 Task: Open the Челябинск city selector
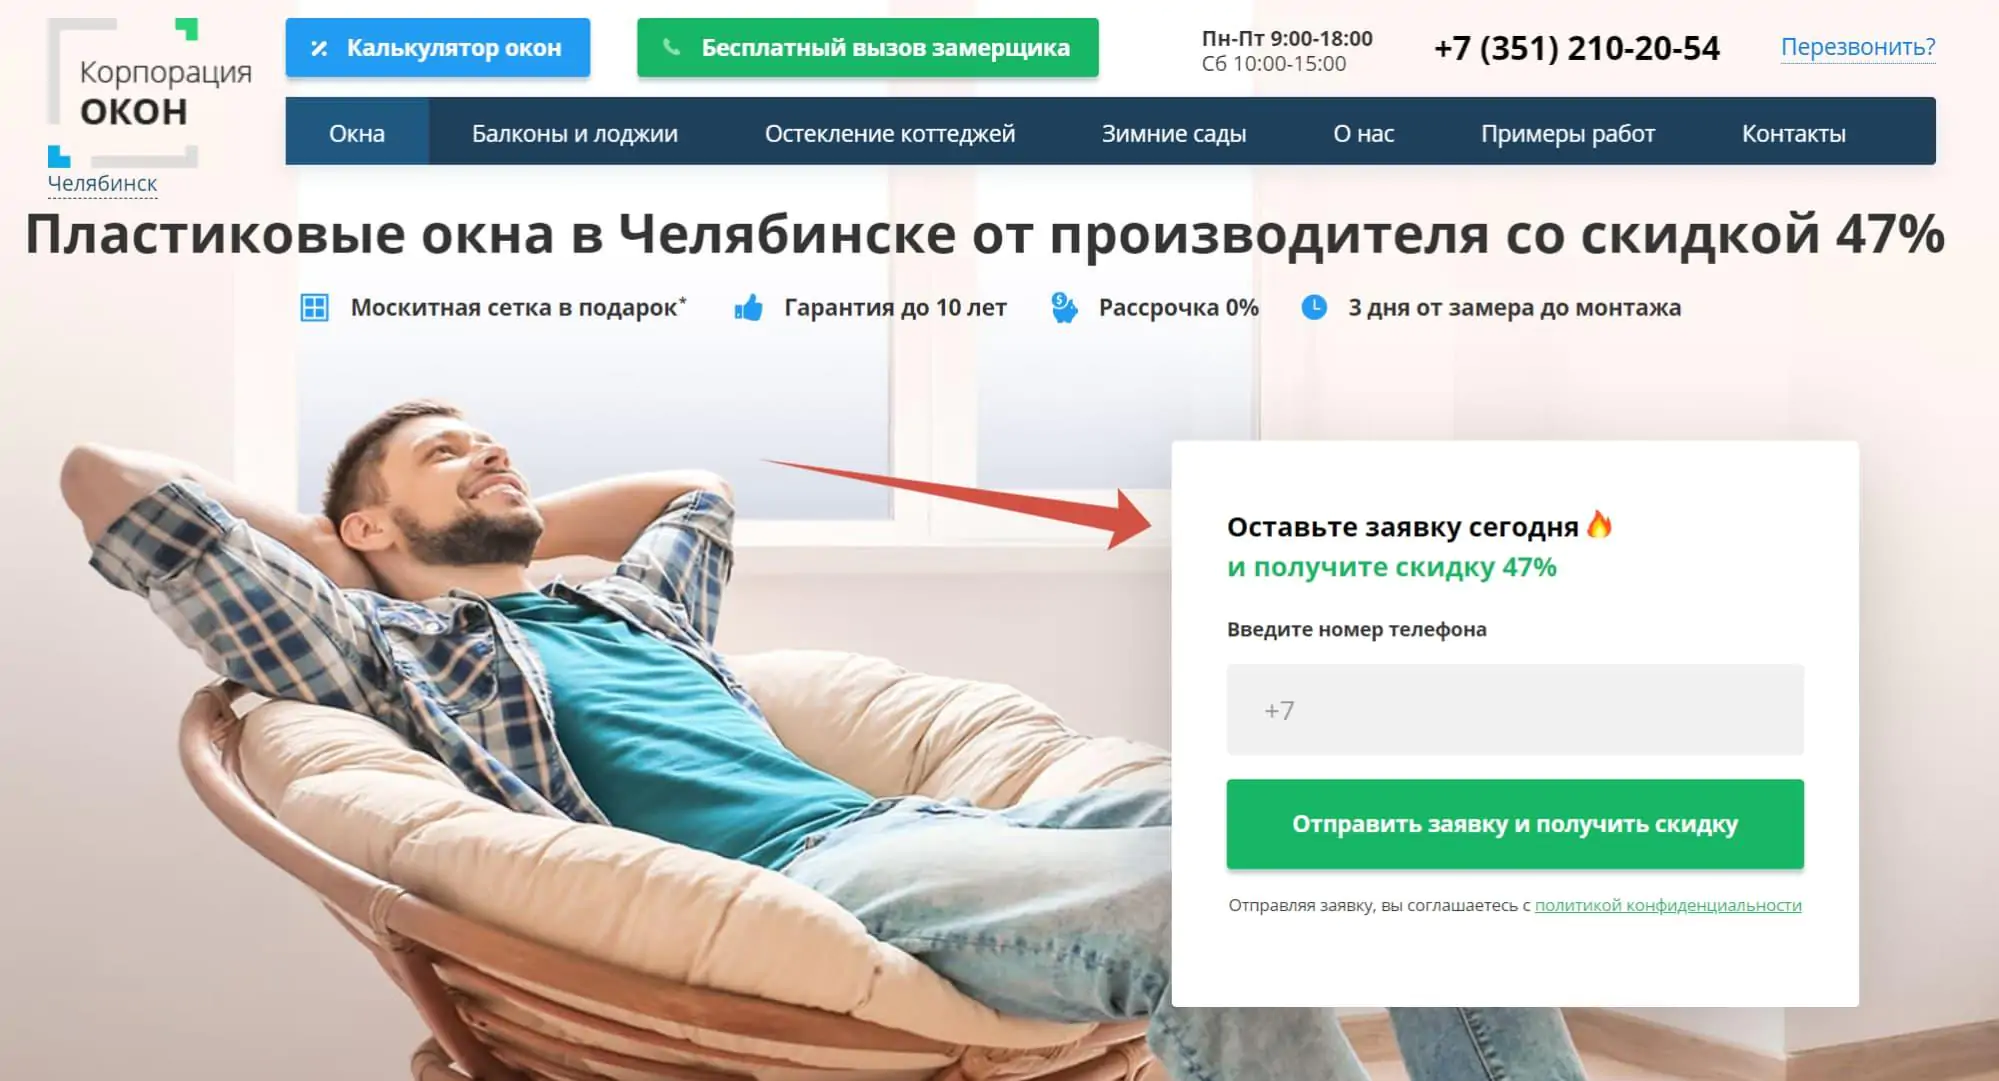point(102,184)
